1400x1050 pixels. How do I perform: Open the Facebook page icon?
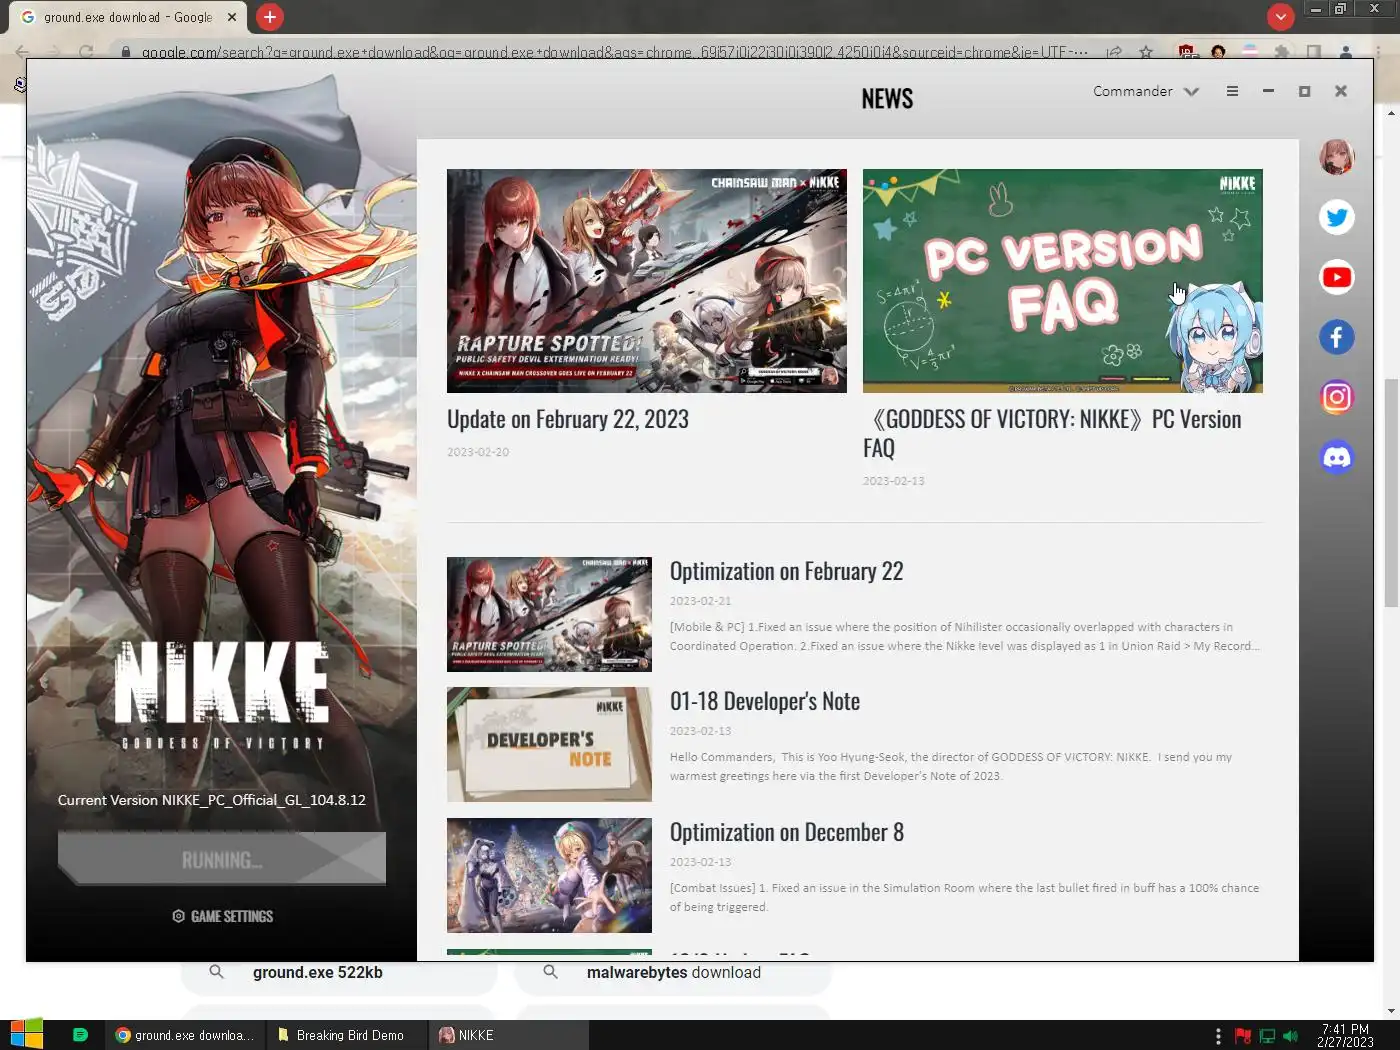tap(1337, 337)
